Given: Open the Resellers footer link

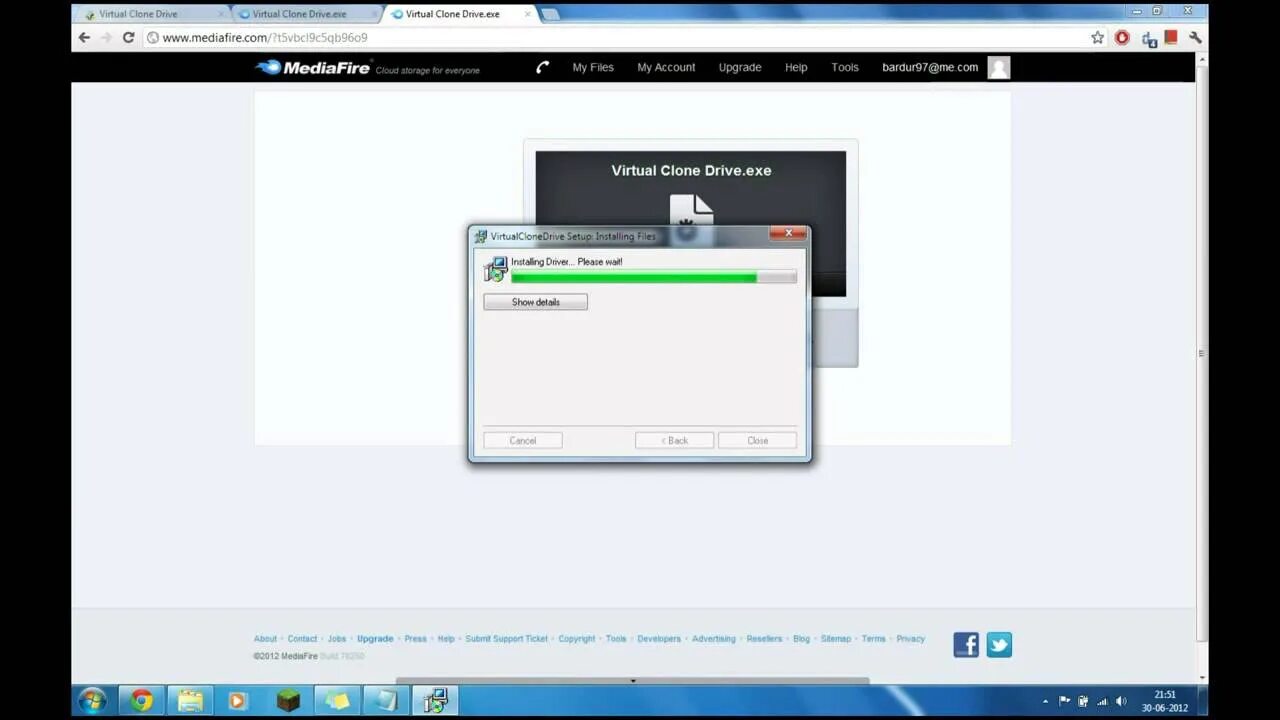Looking at the screenshot, I should (764, 638).
